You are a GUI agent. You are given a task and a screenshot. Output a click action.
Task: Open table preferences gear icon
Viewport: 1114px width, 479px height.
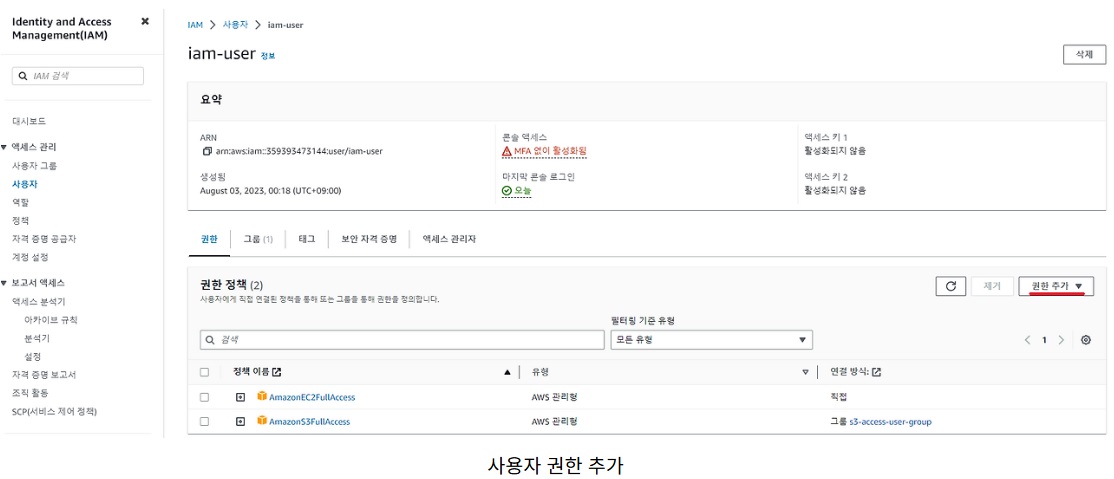point(1086,340)
